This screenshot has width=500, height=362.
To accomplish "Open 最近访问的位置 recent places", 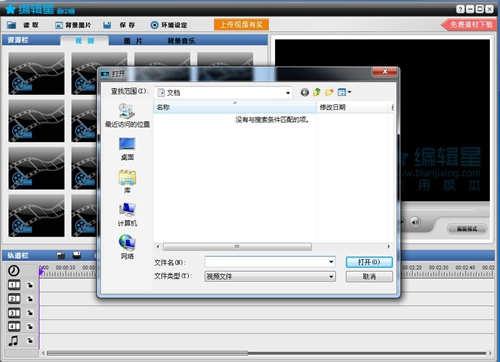I will [127, 116].
